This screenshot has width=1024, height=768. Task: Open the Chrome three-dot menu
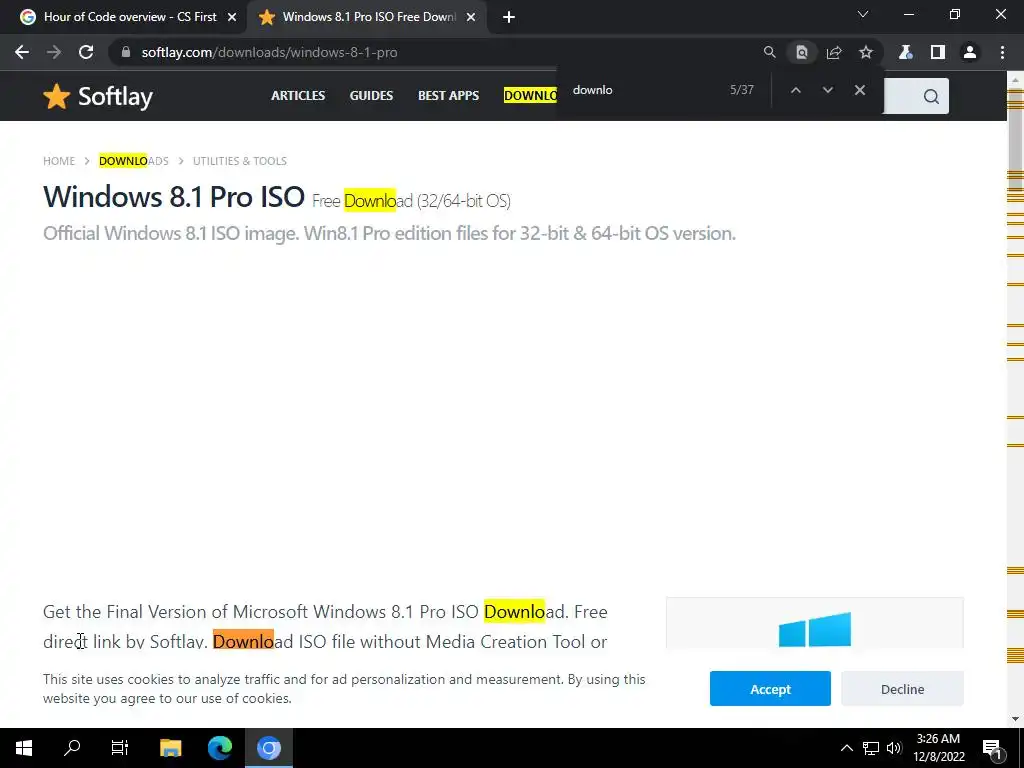1002,52
